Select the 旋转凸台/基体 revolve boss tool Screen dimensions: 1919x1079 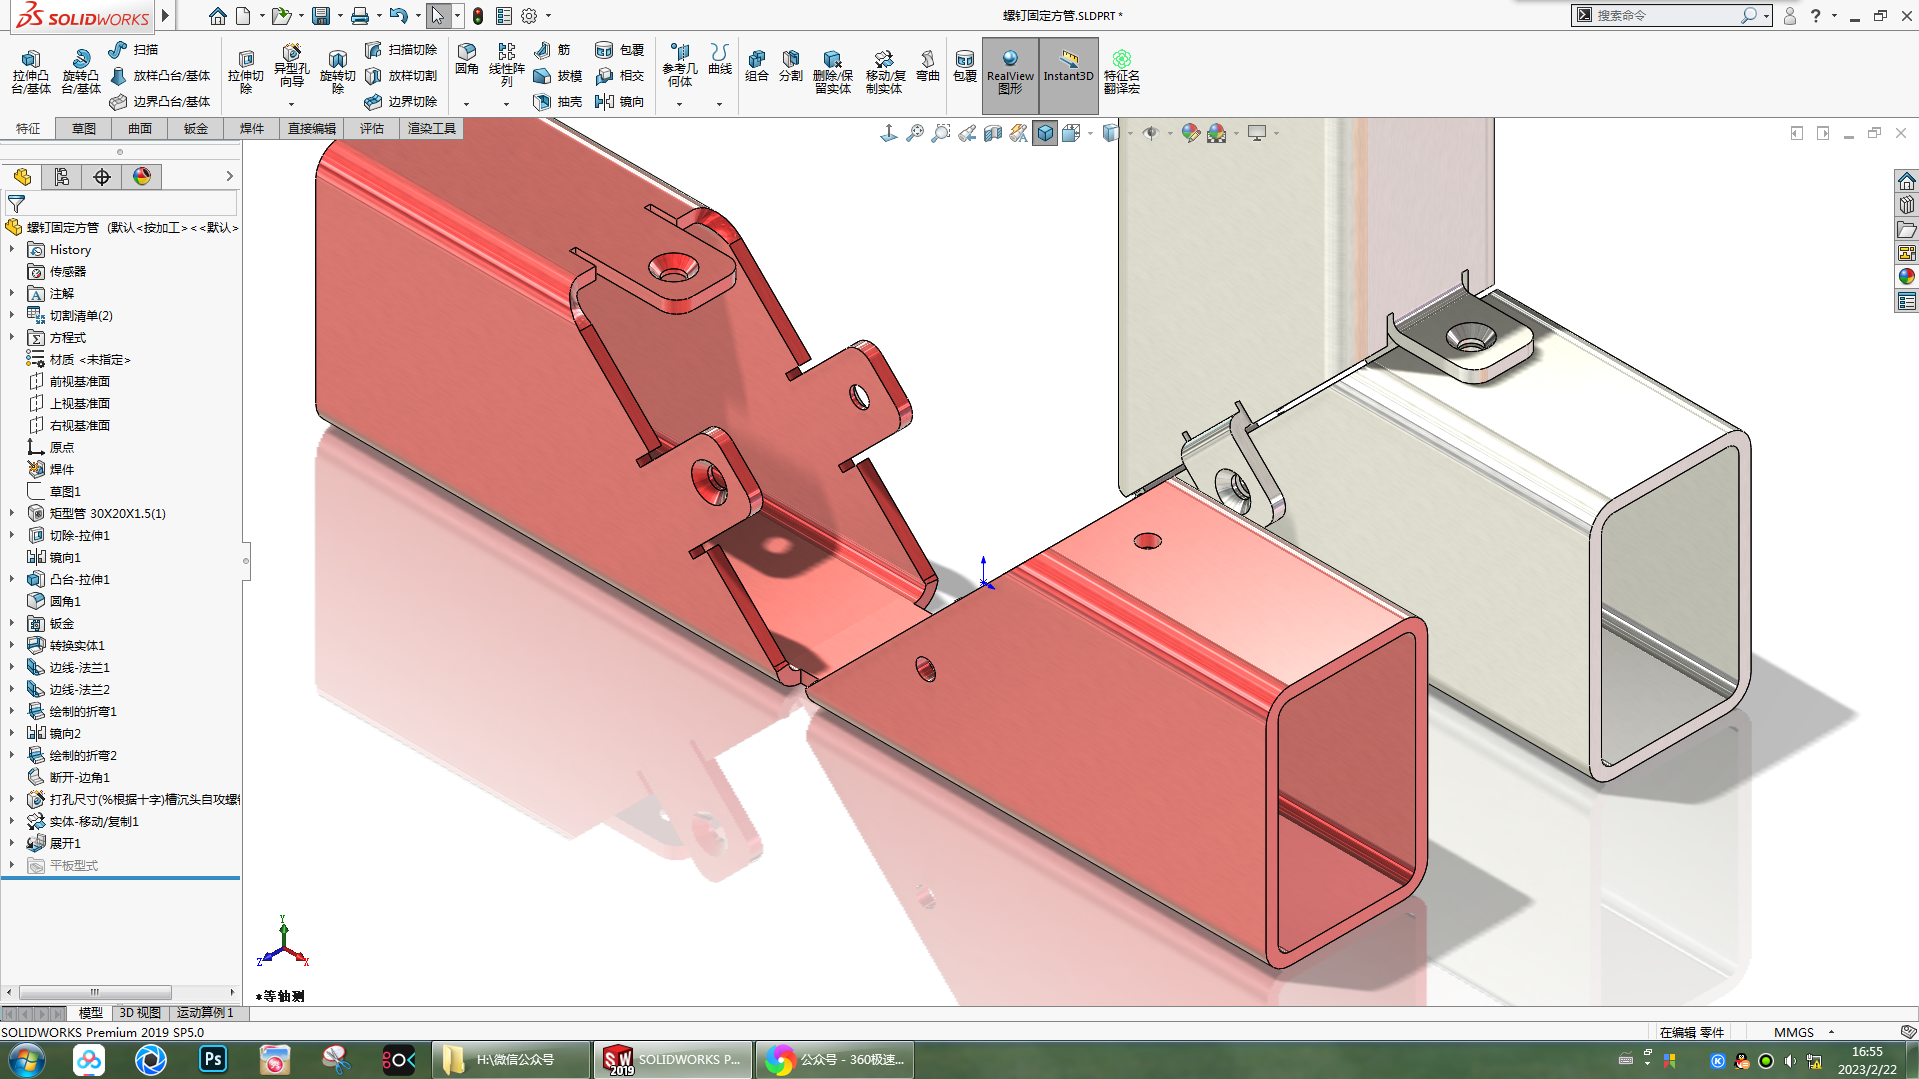coord(80,71)
